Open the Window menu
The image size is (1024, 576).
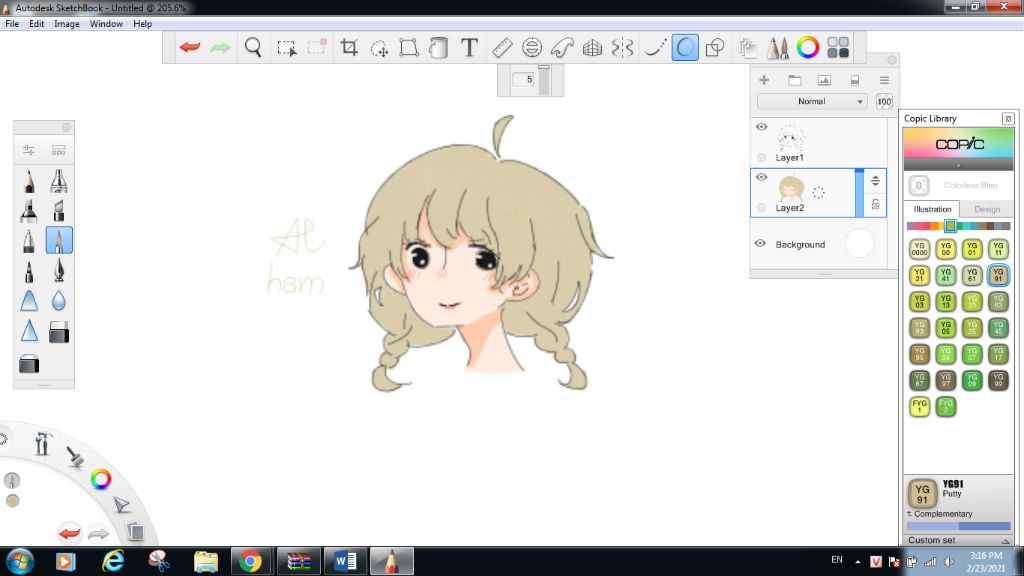coord(106,24)
